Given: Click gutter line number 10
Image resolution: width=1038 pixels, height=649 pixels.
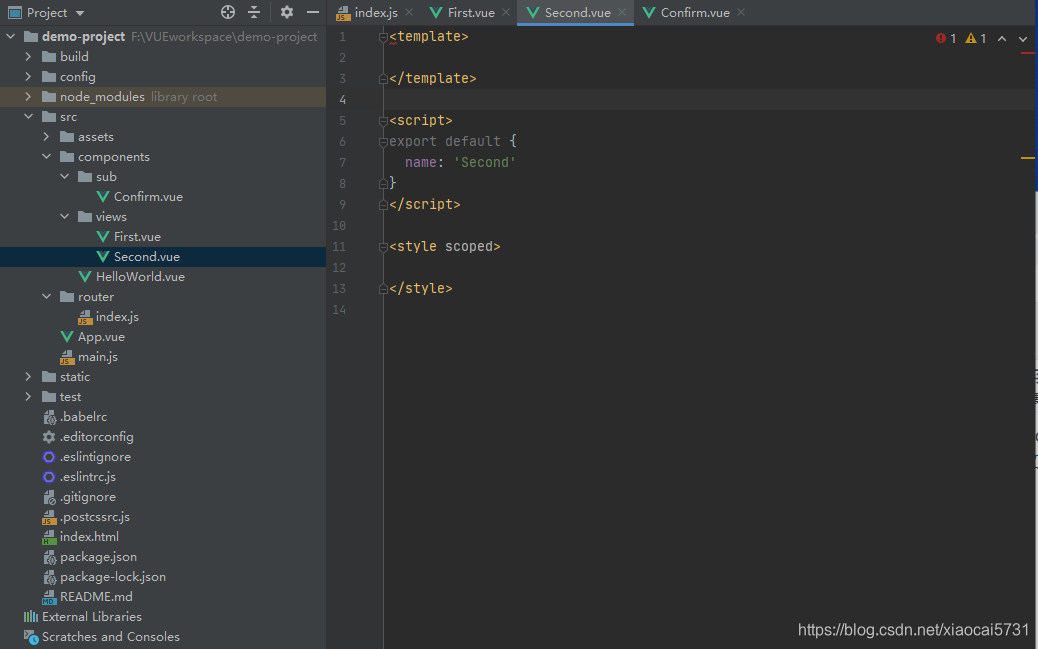Looking at the screenshot, I should [x=339, y=226].
